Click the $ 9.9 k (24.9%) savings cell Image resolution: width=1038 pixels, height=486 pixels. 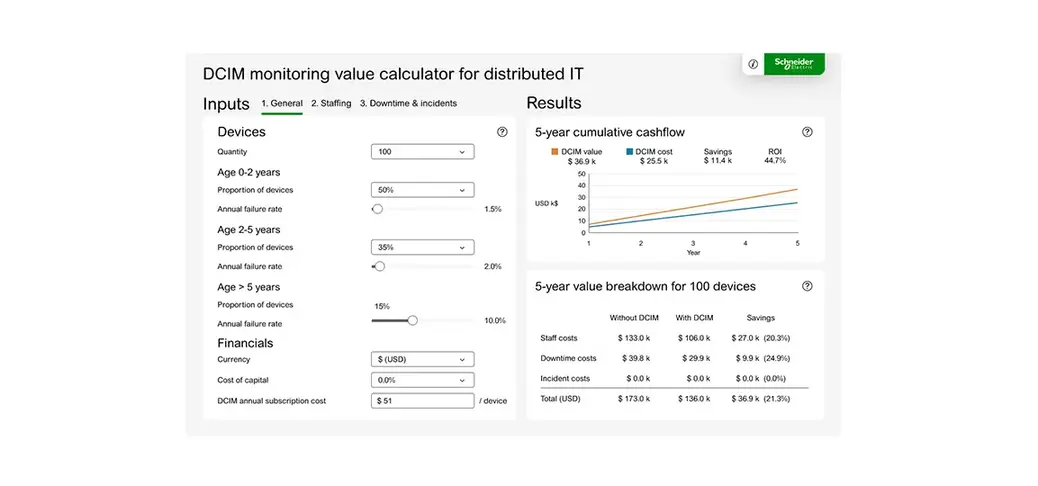(x=763, y=358)
